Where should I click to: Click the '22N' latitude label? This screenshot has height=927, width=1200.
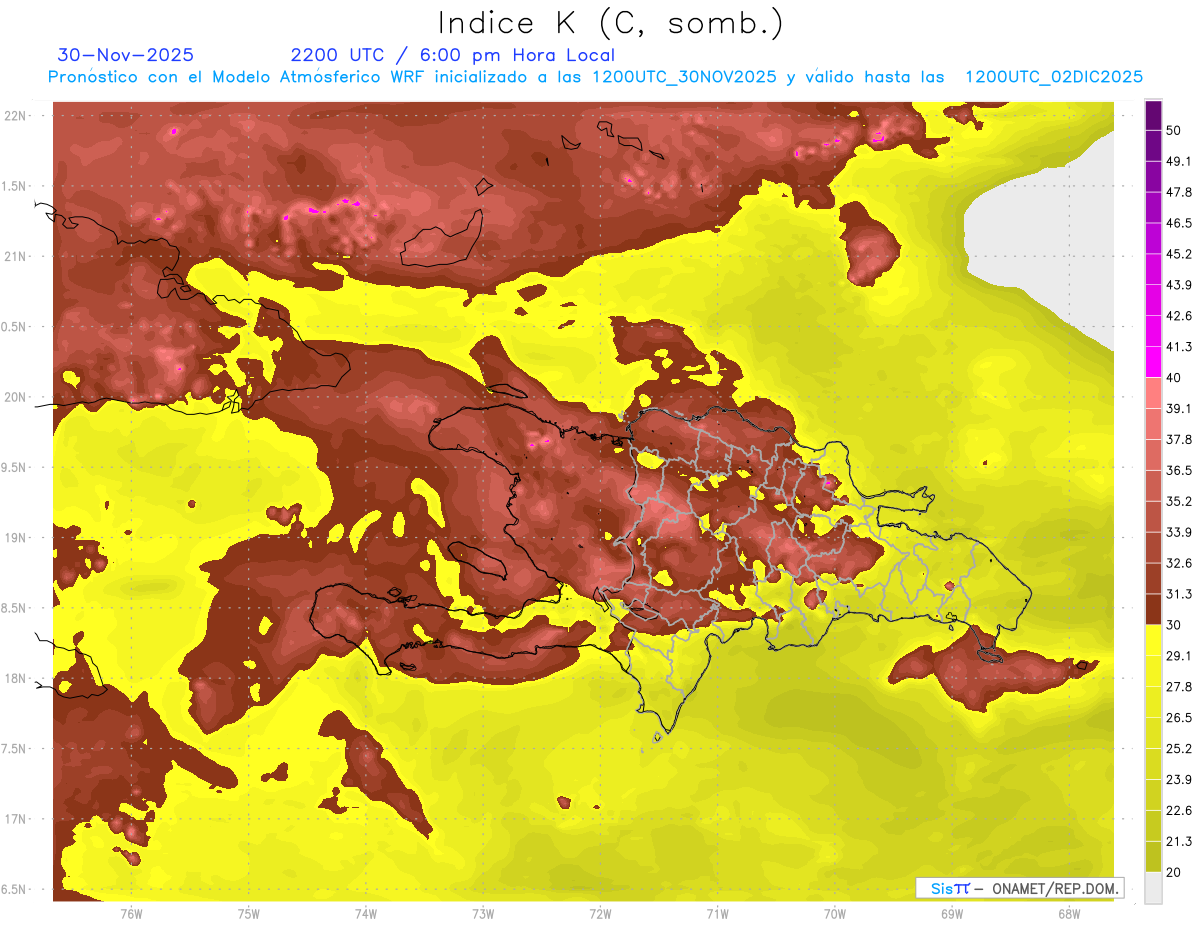pyautogui.click(x=16, y=116)
